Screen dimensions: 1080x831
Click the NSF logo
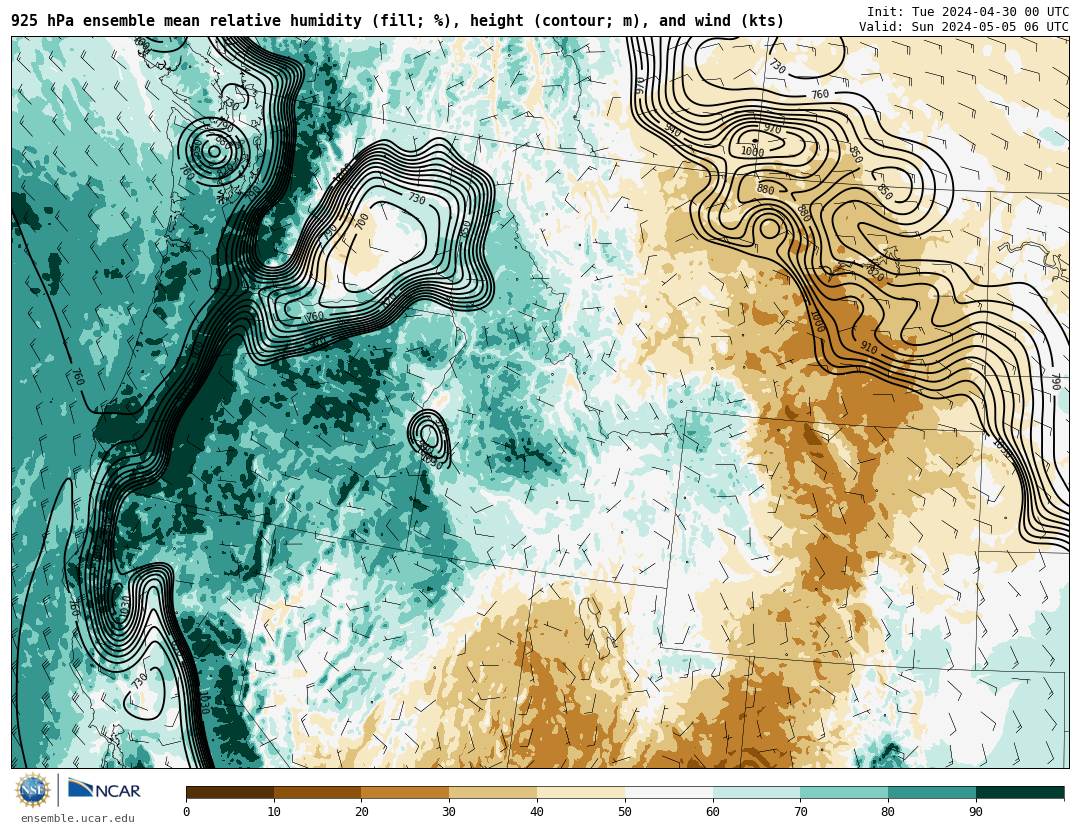tap(33, 790)
